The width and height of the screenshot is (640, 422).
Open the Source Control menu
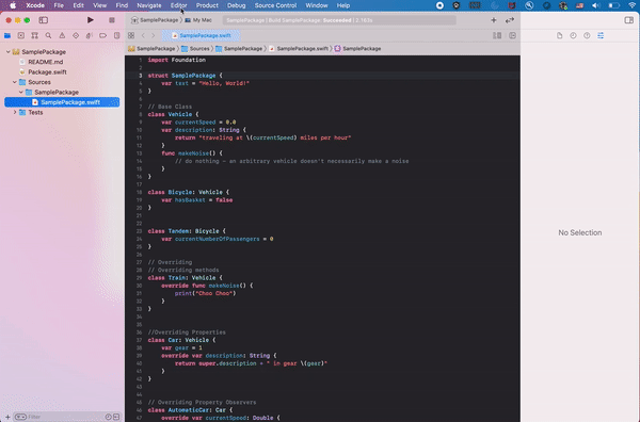[x=276, y=5]
